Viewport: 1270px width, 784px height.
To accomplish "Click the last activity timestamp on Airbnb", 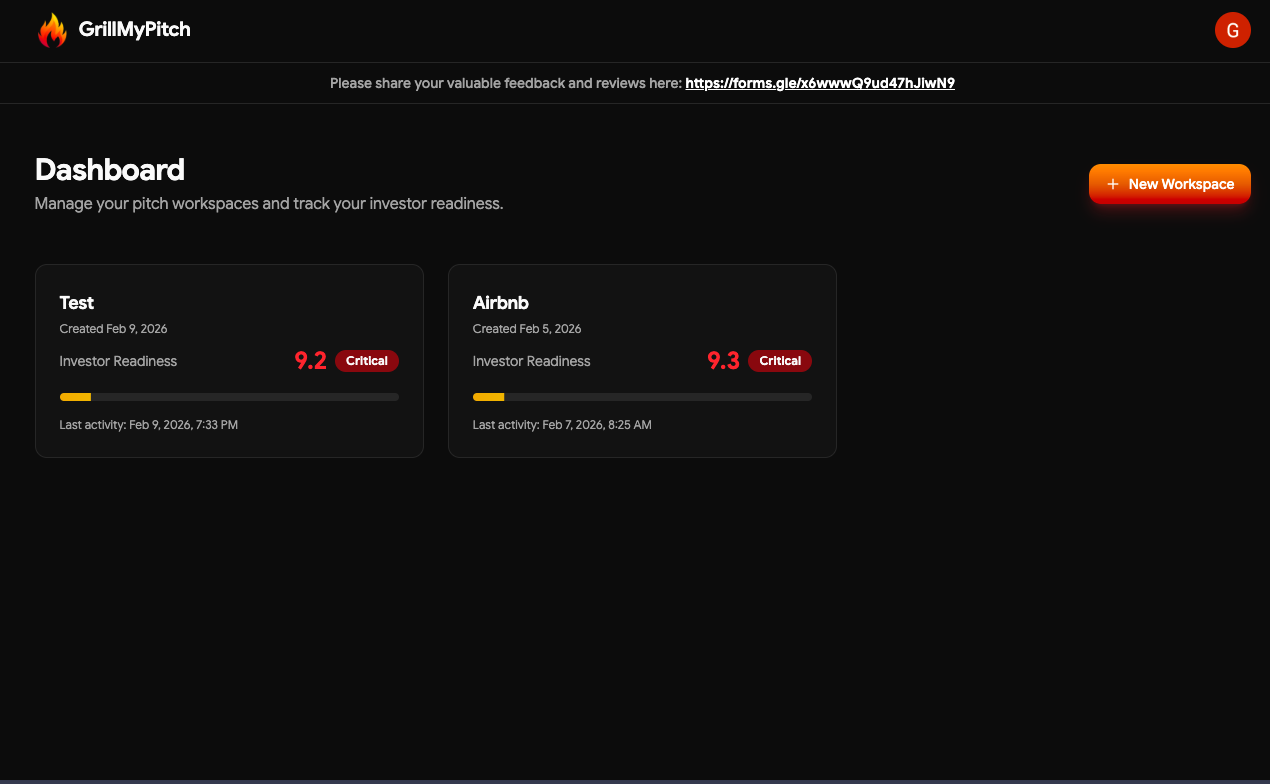I will click(x=562, y=424).
